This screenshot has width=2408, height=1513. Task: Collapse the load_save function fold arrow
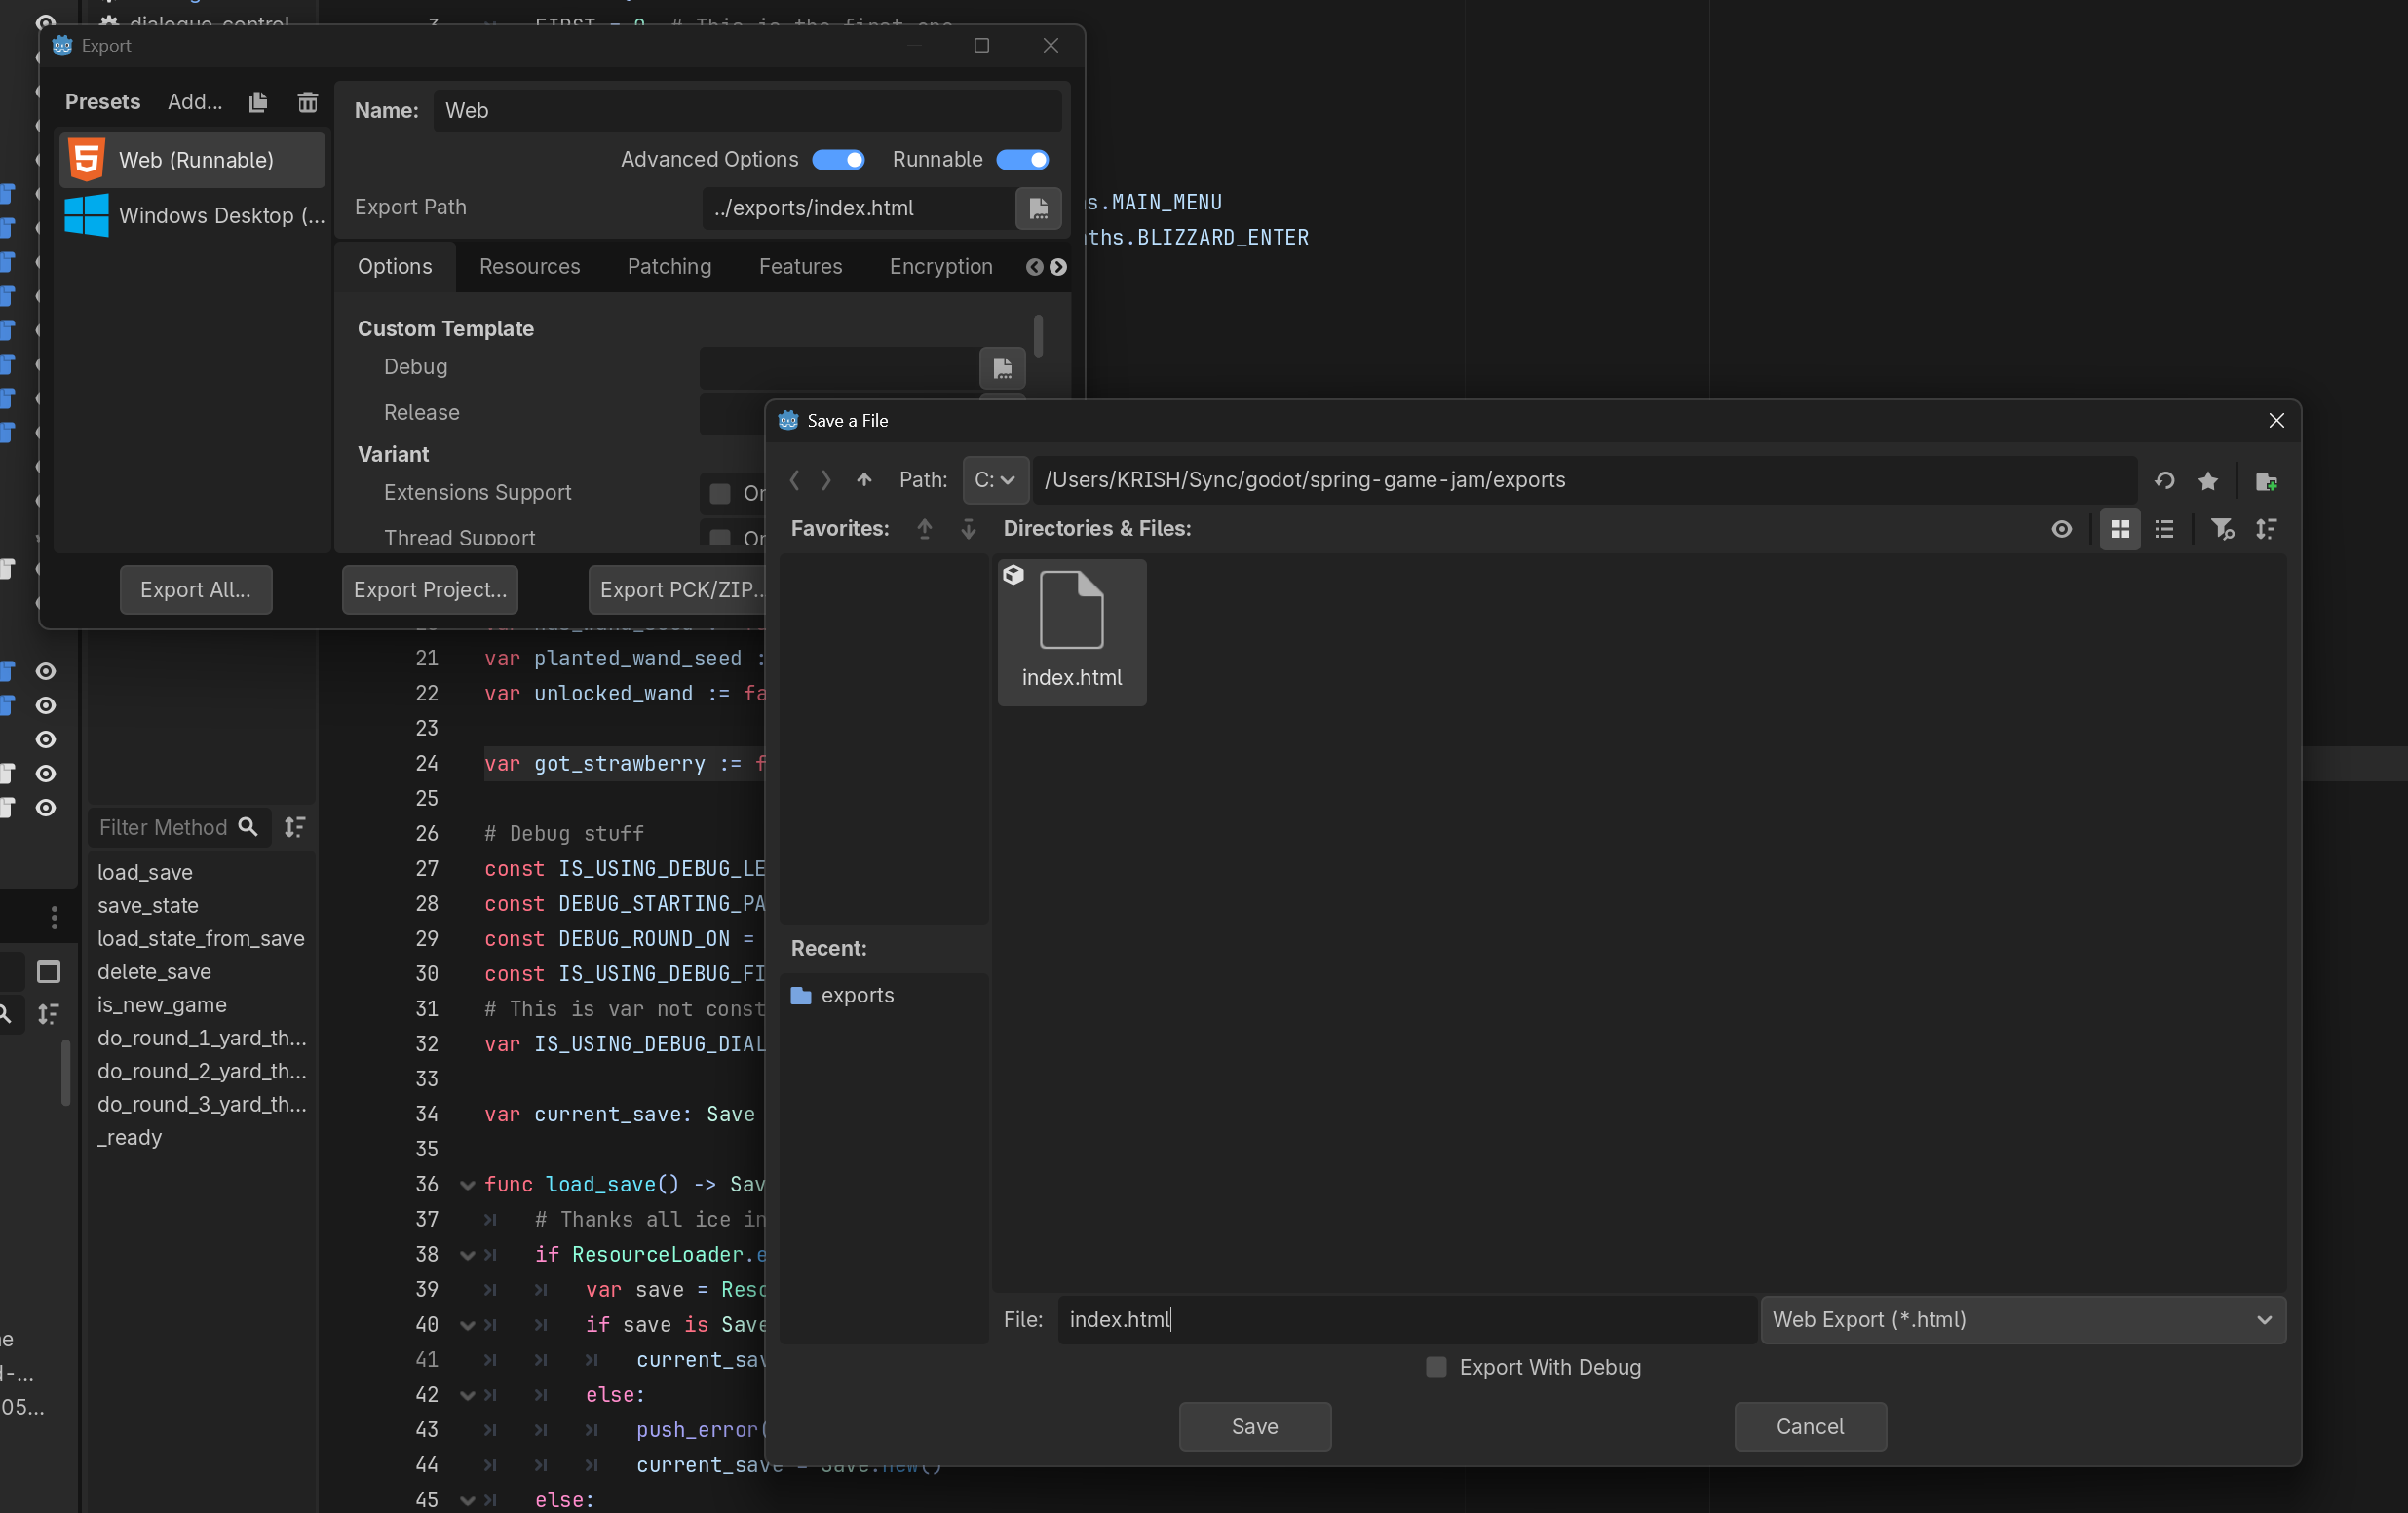[467, 1185]
